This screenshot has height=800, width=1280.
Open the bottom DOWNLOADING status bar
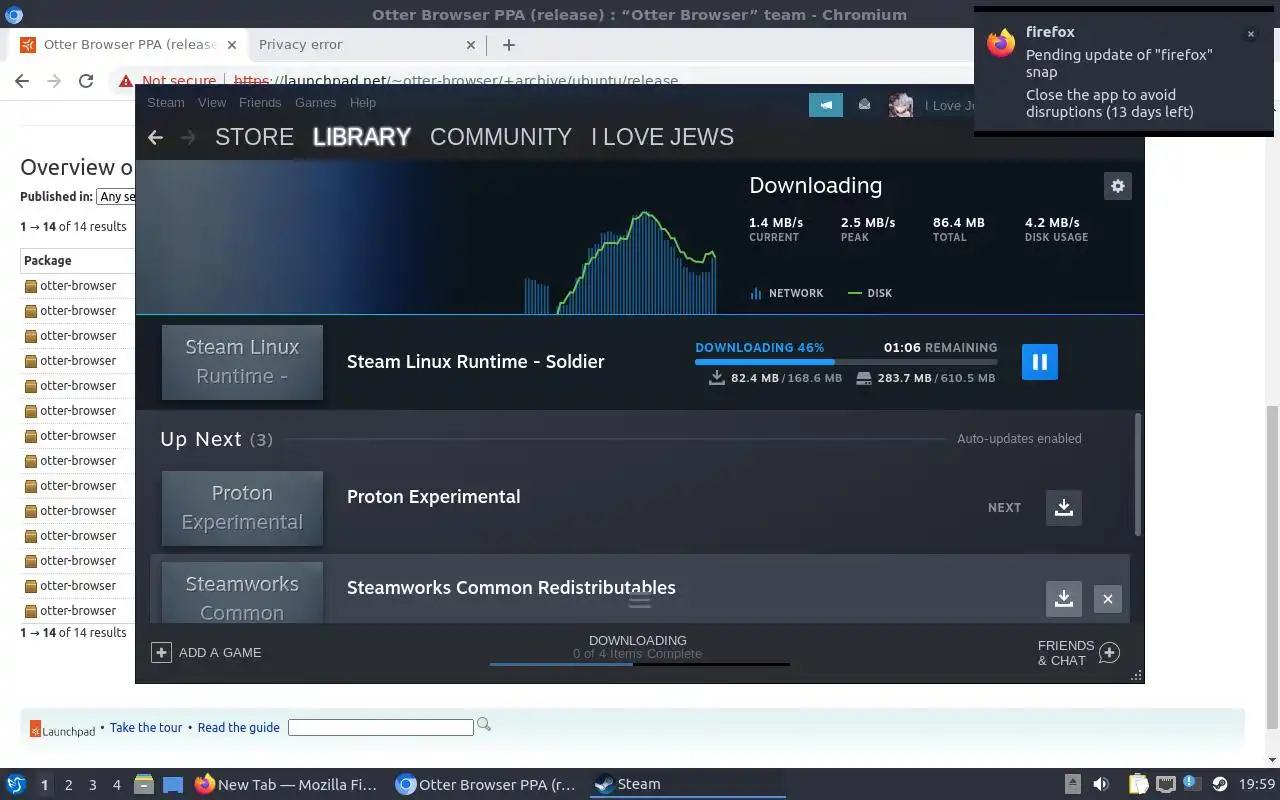pyautogui.click(x=639, y=650)
